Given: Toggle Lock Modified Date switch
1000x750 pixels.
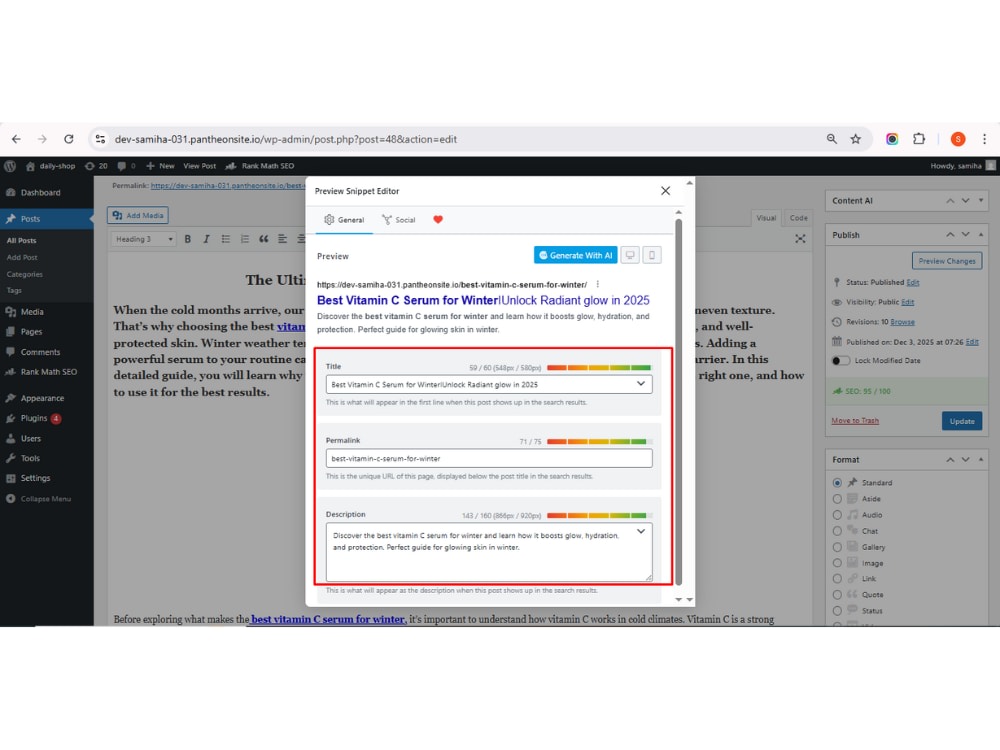Looking at the screenshot, I should pyautogui.click(x=841, y=361).
